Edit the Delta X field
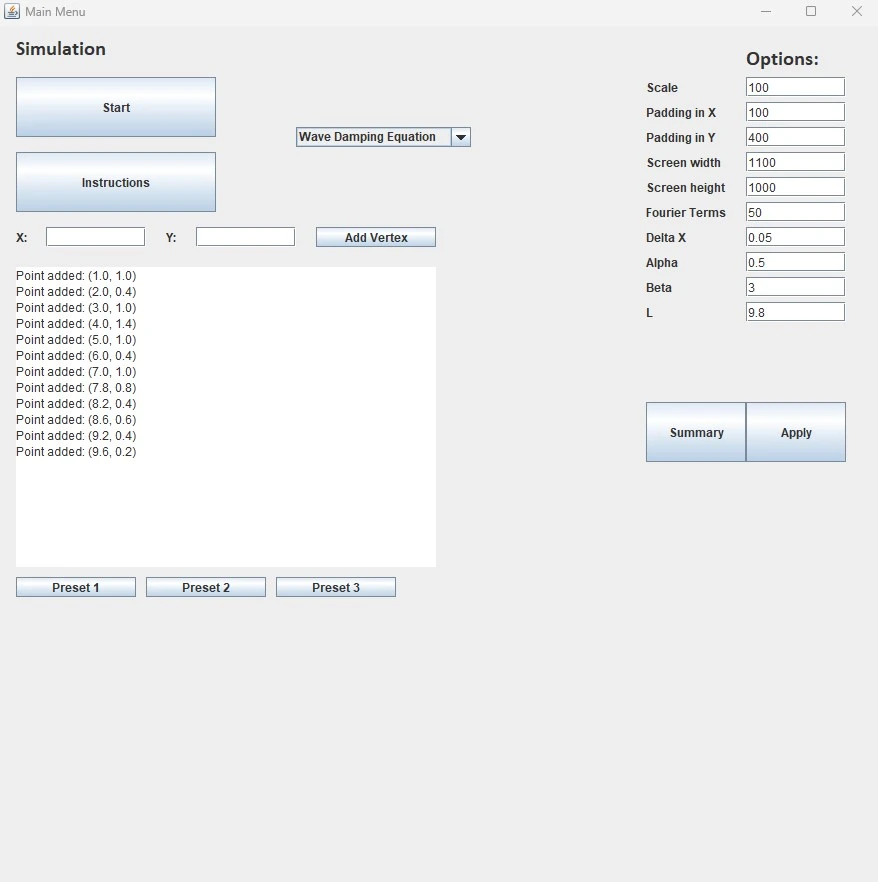The image size is (878, 882). click(795, 237)
